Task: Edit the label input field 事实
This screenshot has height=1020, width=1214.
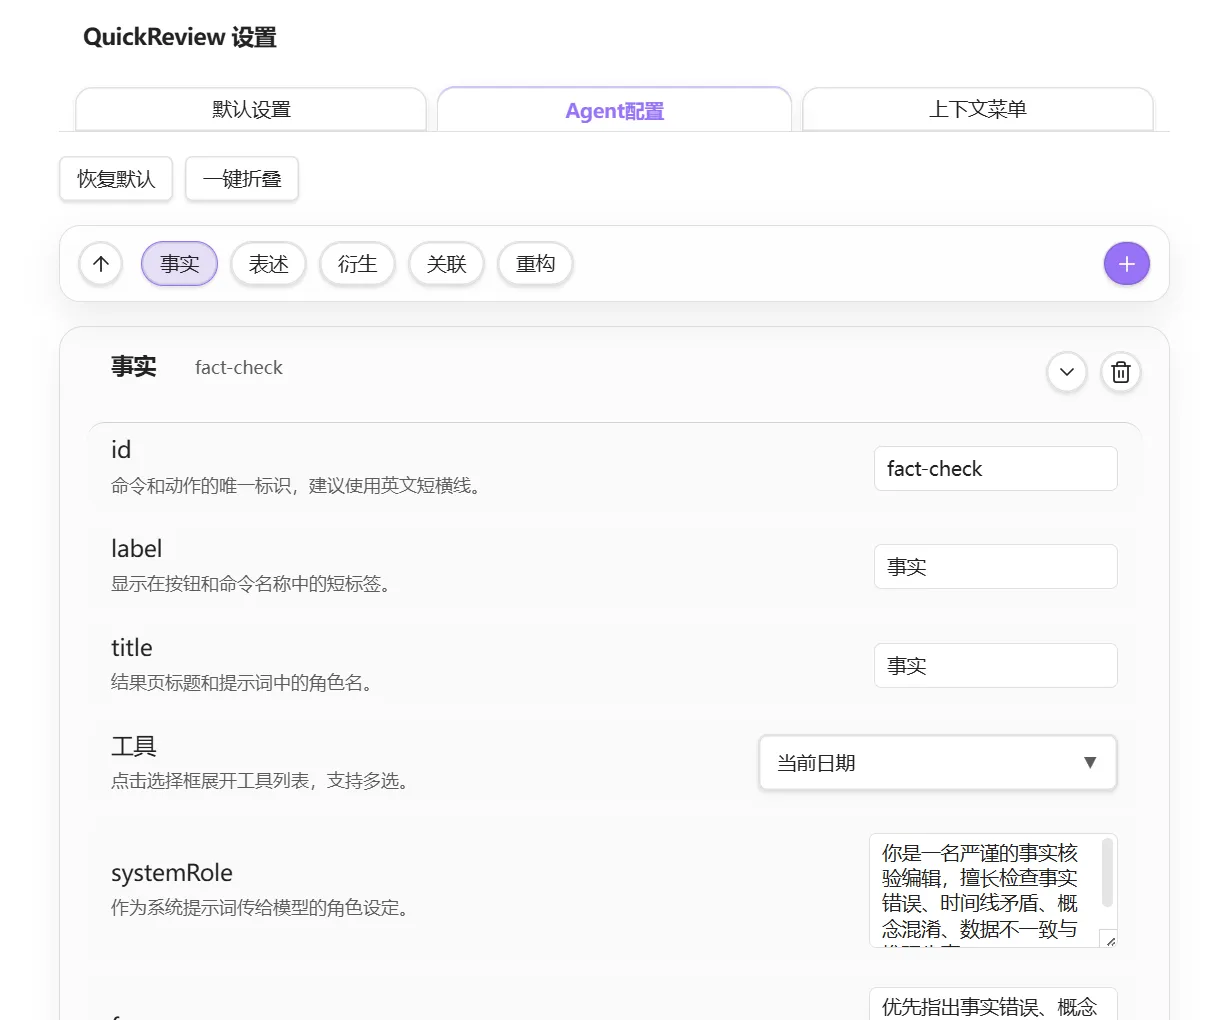Action: point(995,567)
